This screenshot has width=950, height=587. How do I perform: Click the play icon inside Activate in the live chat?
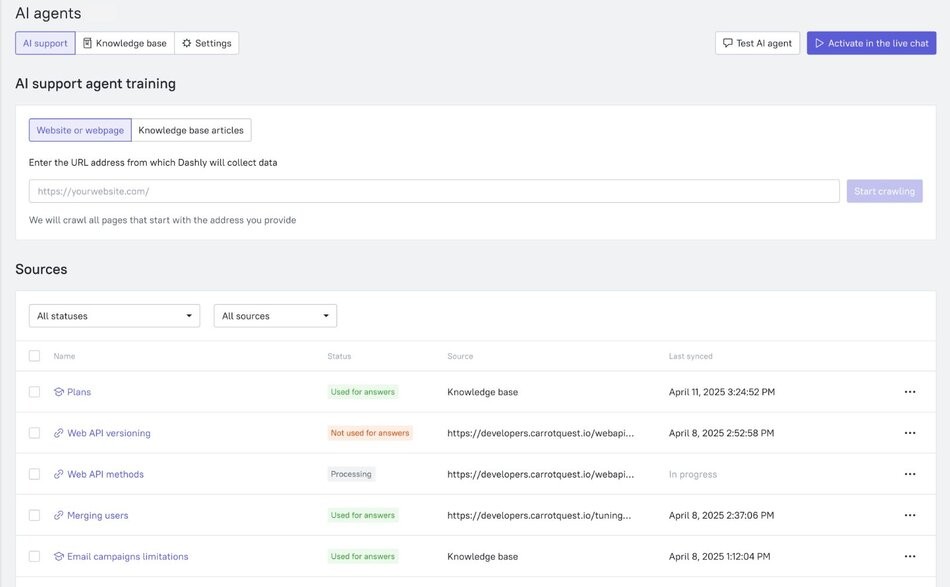click(819, 42)
